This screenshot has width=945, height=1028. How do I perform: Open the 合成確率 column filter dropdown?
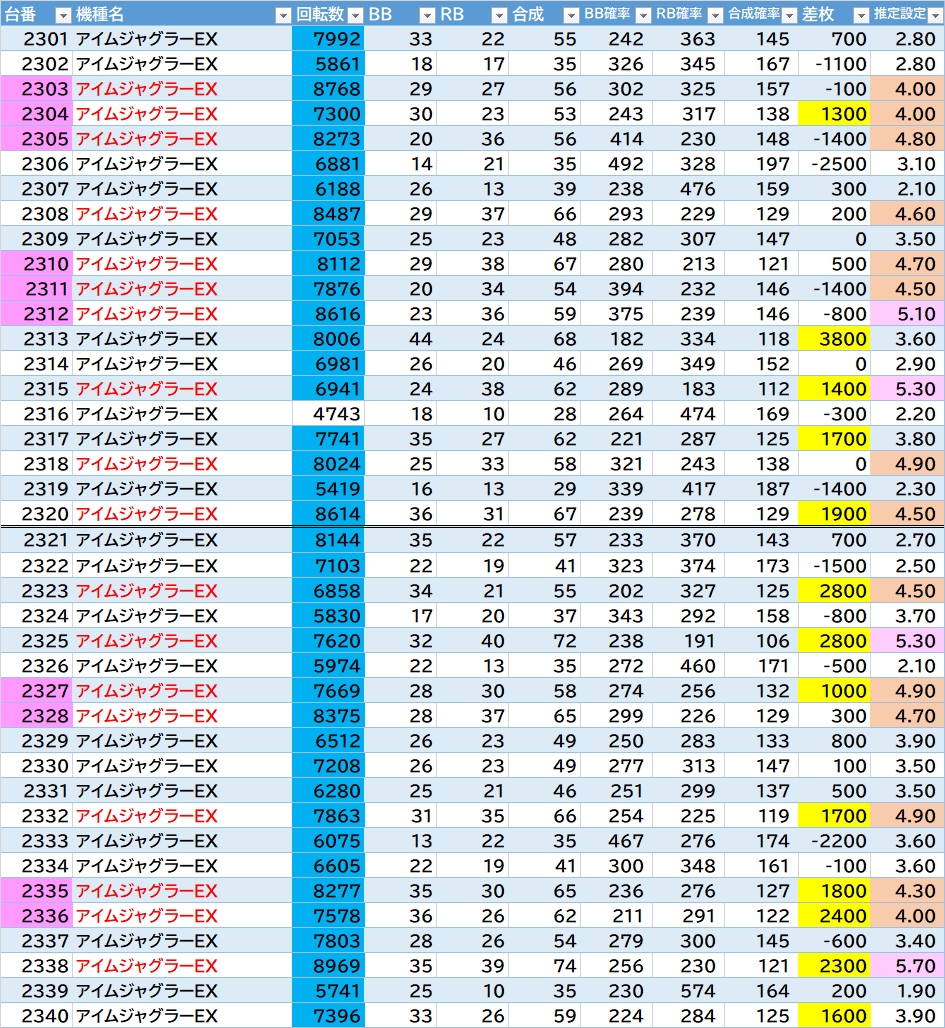pyautogui.click(x=789, y=15)
